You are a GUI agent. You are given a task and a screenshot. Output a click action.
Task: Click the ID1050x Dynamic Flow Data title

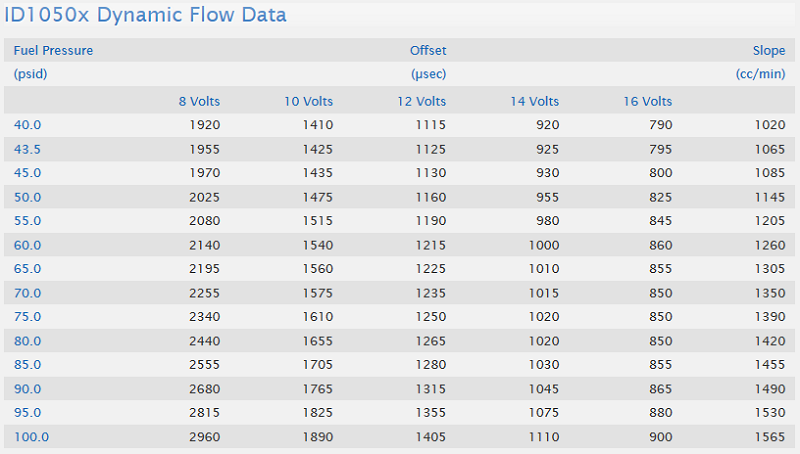click(x=145, y=15)
